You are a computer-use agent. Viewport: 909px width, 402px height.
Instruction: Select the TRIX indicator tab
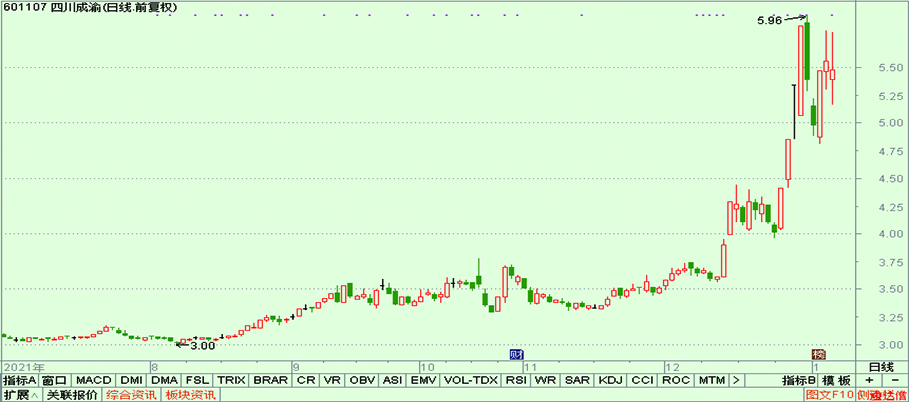pyautogui.click(x=231, y=381)
